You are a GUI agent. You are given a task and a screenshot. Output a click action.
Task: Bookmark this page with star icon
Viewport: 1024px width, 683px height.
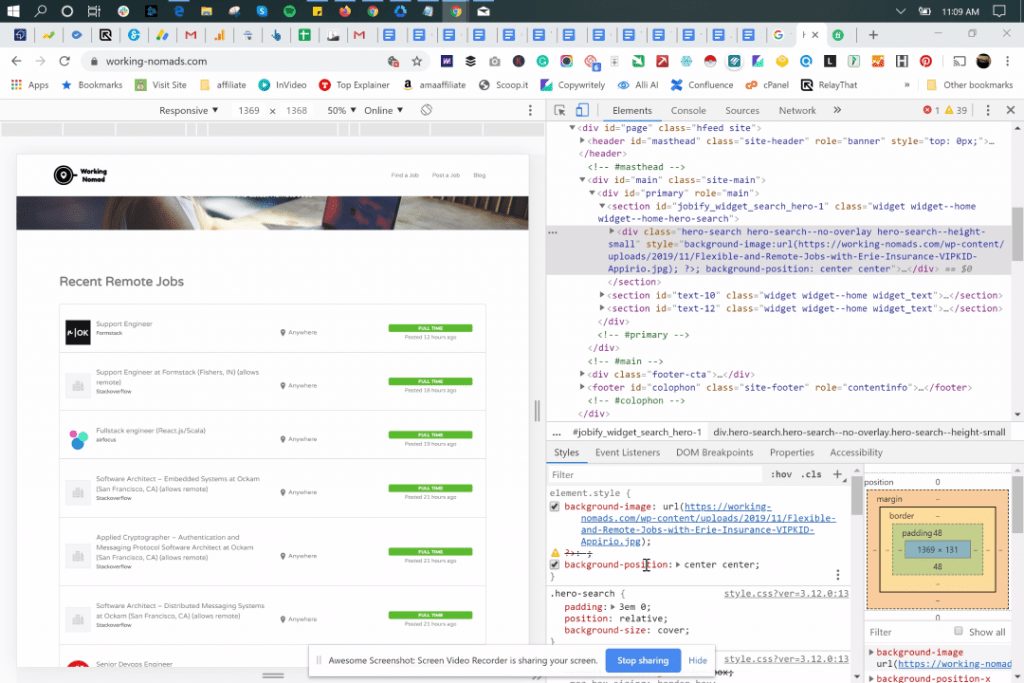click(417, 61)
